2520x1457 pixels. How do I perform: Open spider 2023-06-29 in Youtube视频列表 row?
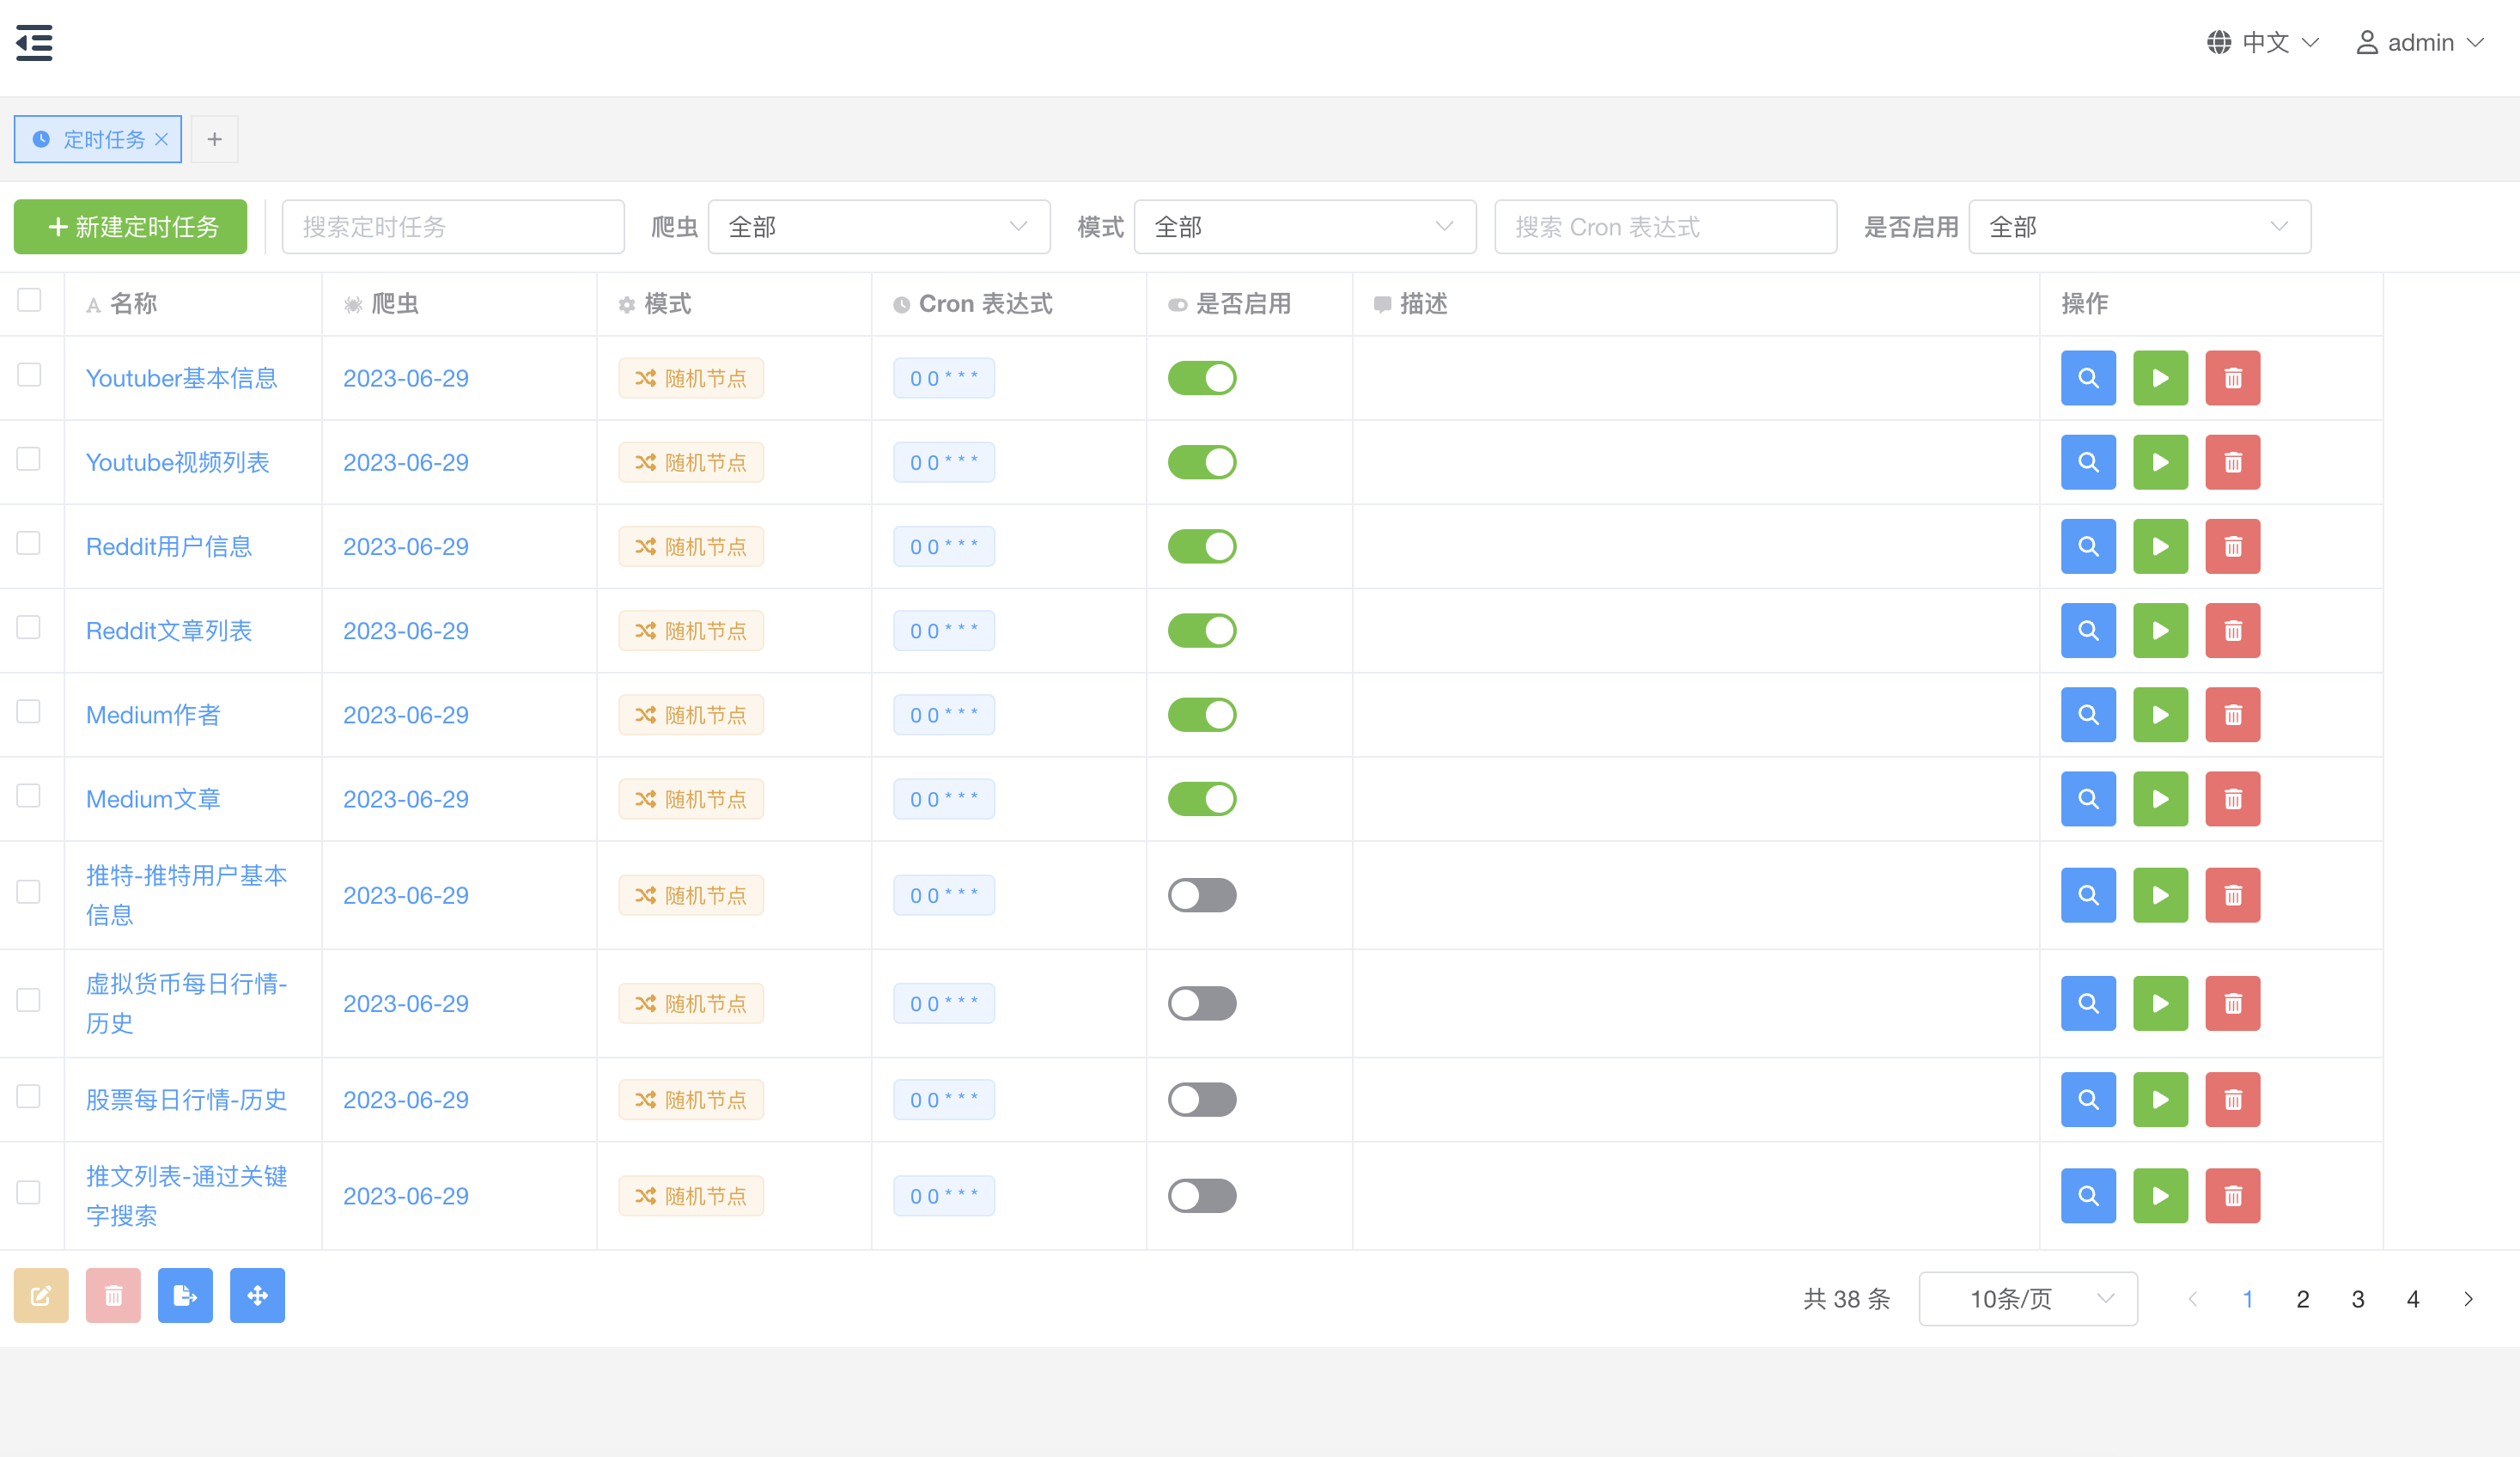pos(406,462)
